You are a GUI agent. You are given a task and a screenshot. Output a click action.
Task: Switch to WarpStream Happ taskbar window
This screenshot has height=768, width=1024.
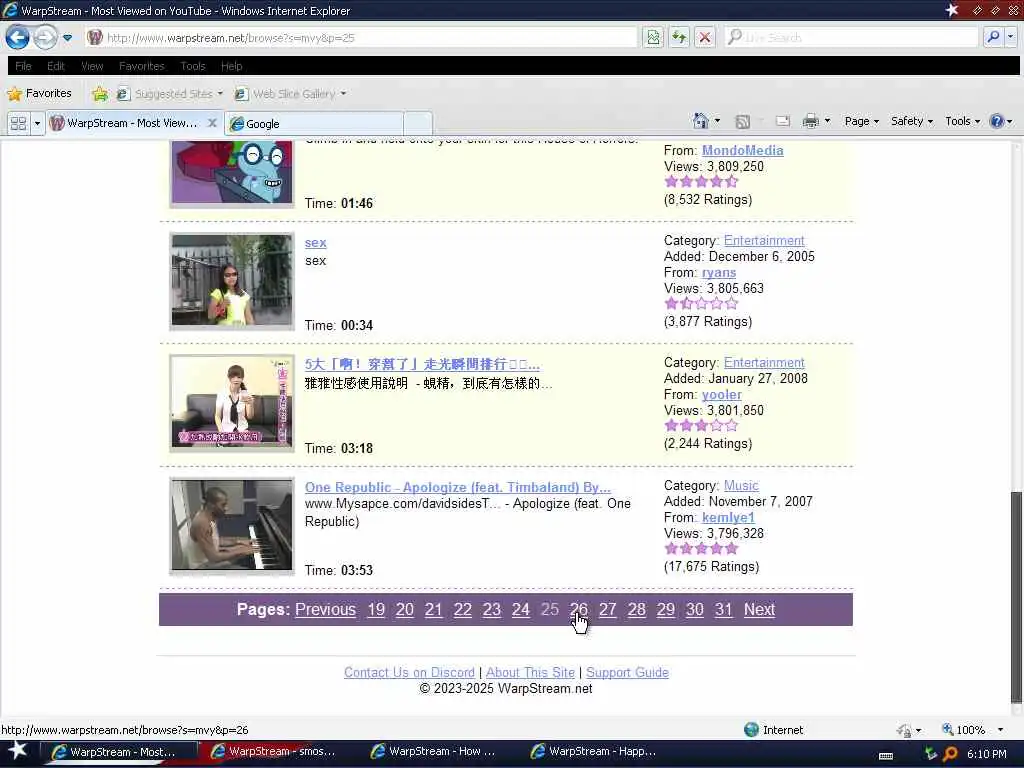coord(594,752)
